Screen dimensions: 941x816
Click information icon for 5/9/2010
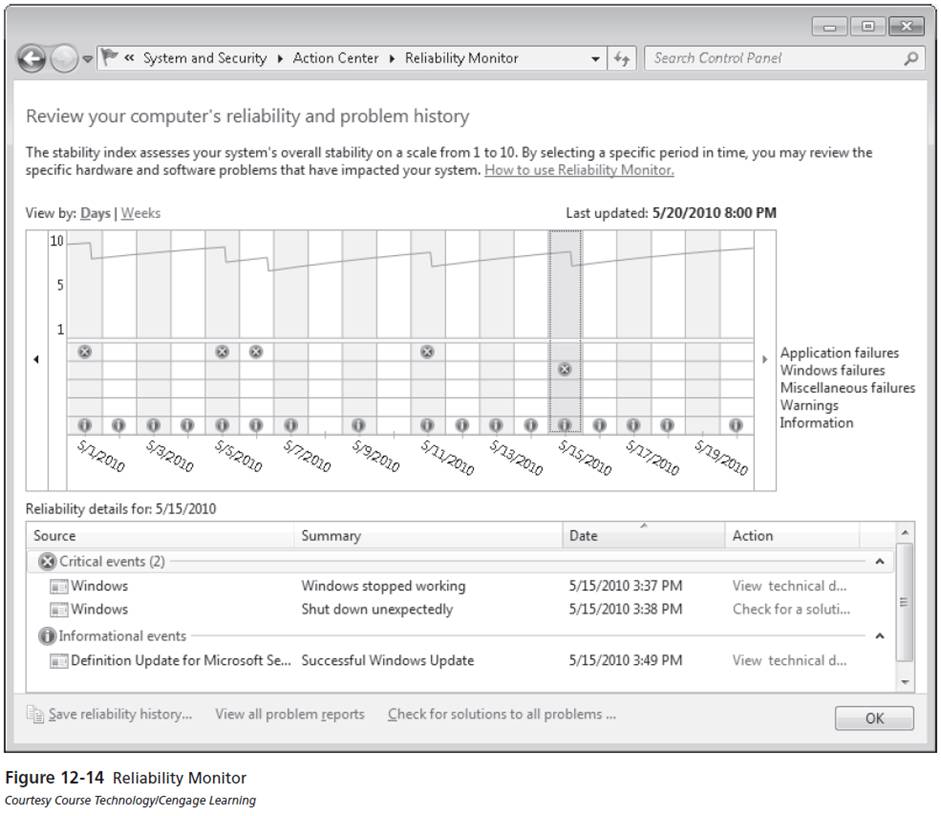click(359, 425)
